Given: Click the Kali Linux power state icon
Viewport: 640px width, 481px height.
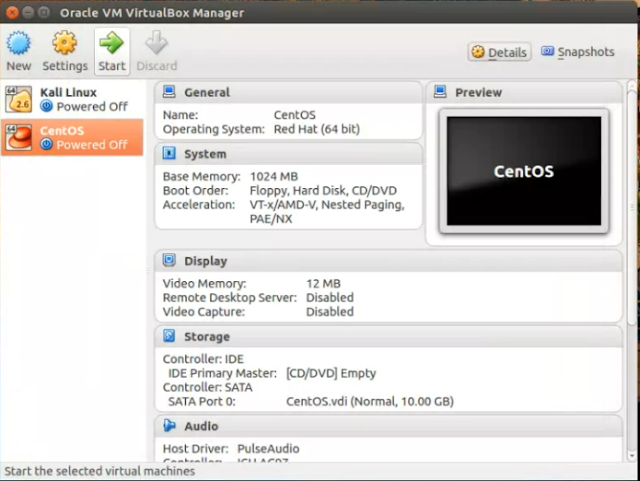Looking at the screenshot, I should [x=47, y=107].
